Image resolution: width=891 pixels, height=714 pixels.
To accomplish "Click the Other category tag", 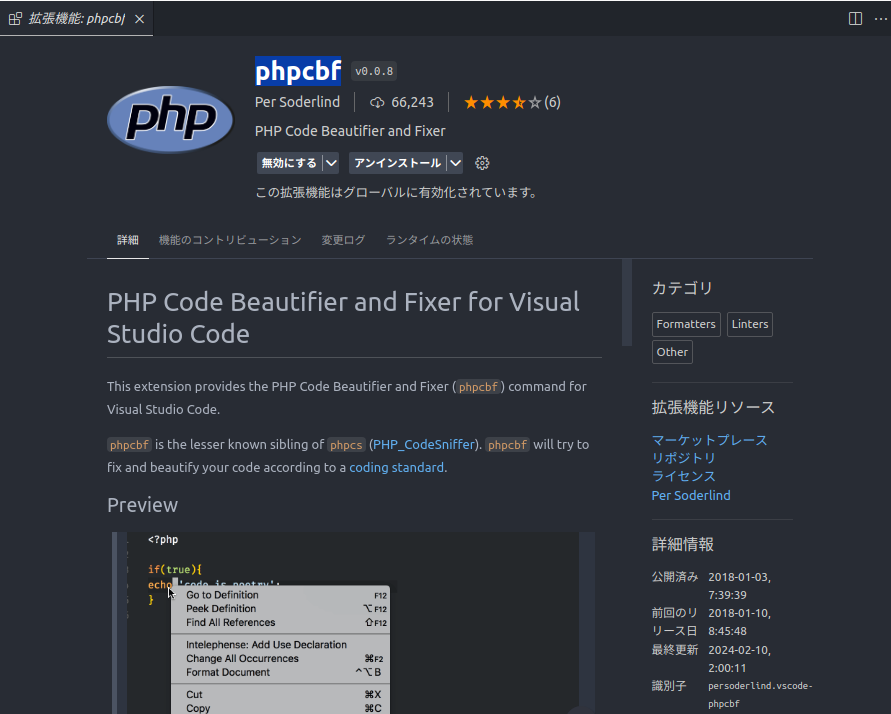I will [672, 352].
